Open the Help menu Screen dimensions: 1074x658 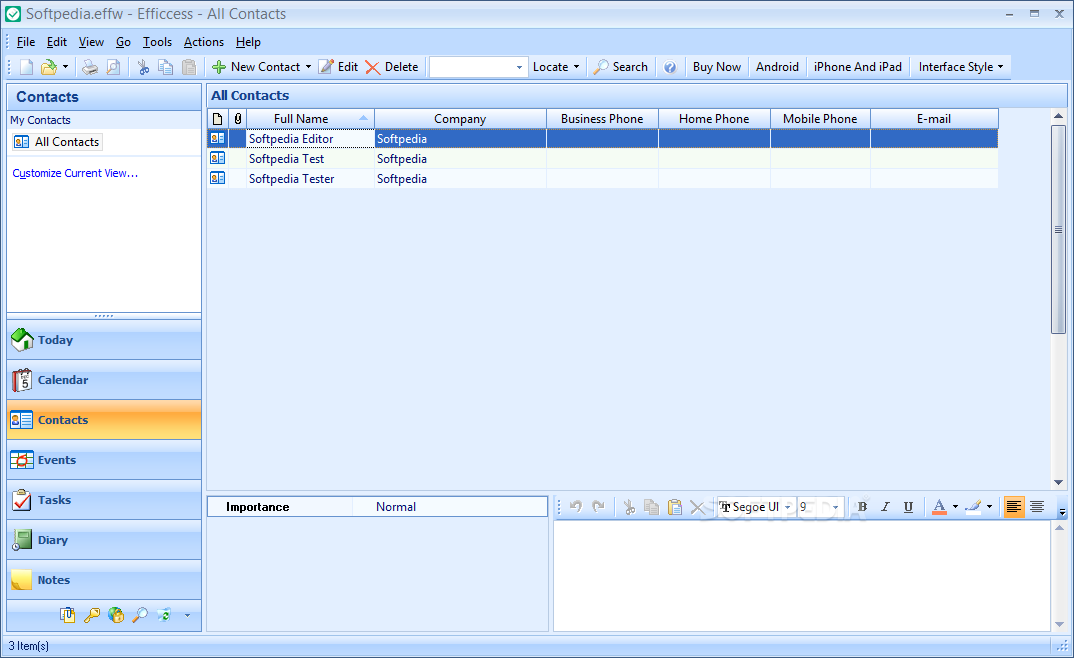(248, 42)
